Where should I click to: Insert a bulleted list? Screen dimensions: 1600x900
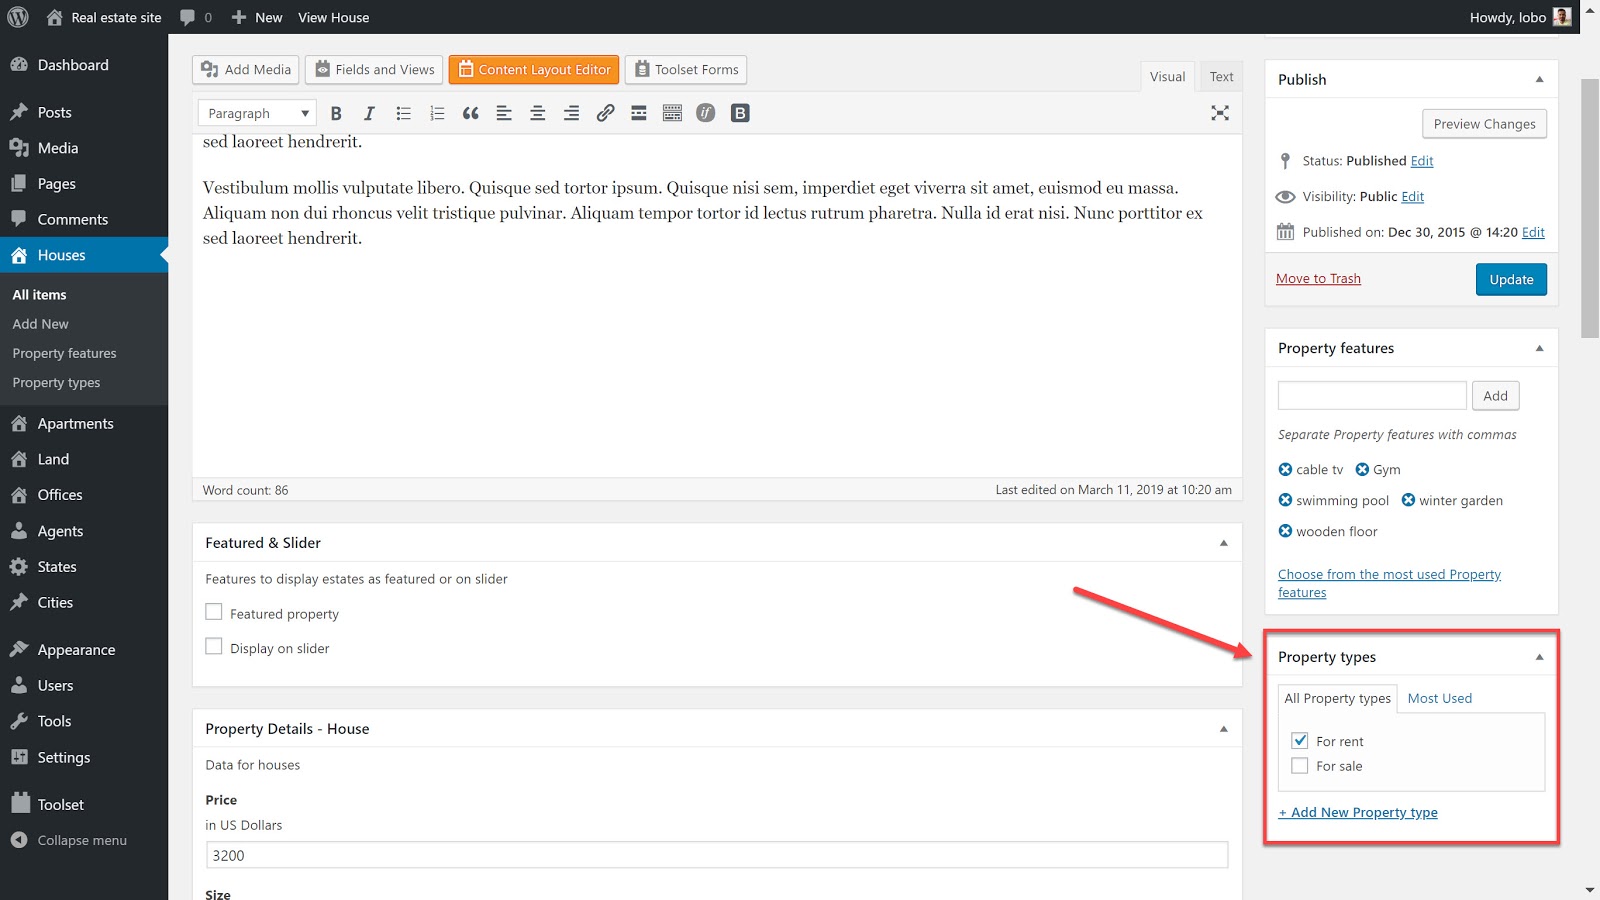[403, 114]
